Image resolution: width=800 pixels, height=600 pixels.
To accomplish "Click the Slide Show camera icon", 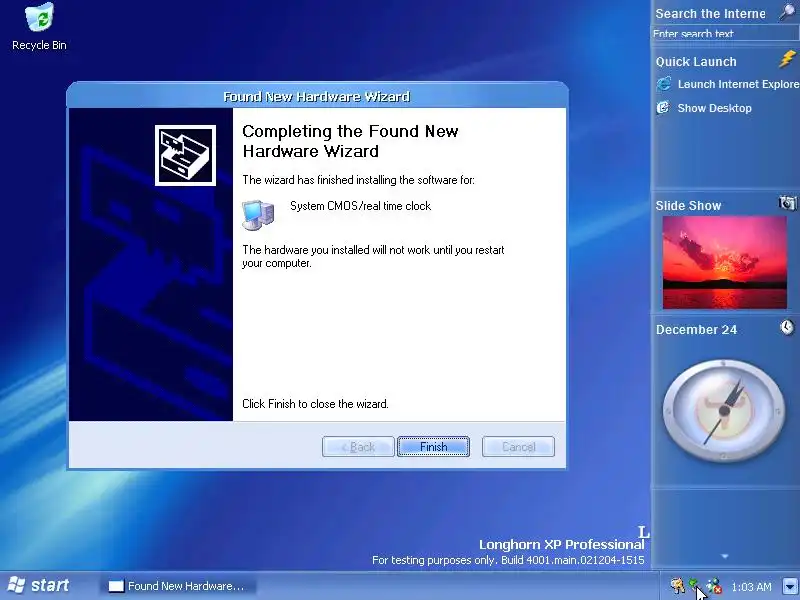I will [x=788, y=203].
